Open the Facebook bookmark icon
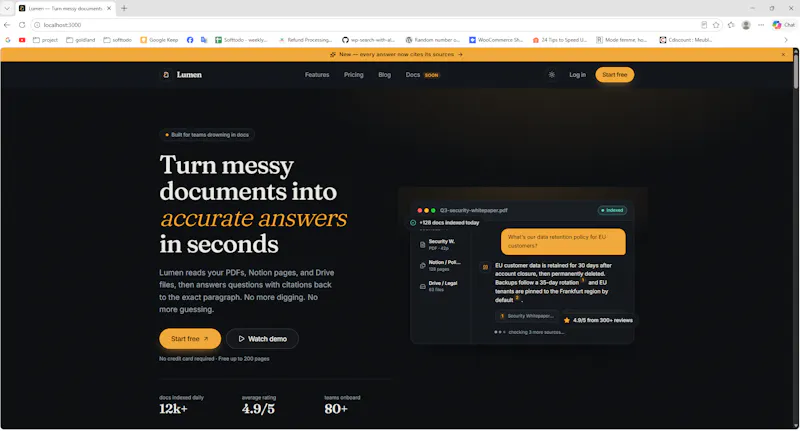The width and height of the screenshot is (800, 431). 190,40
